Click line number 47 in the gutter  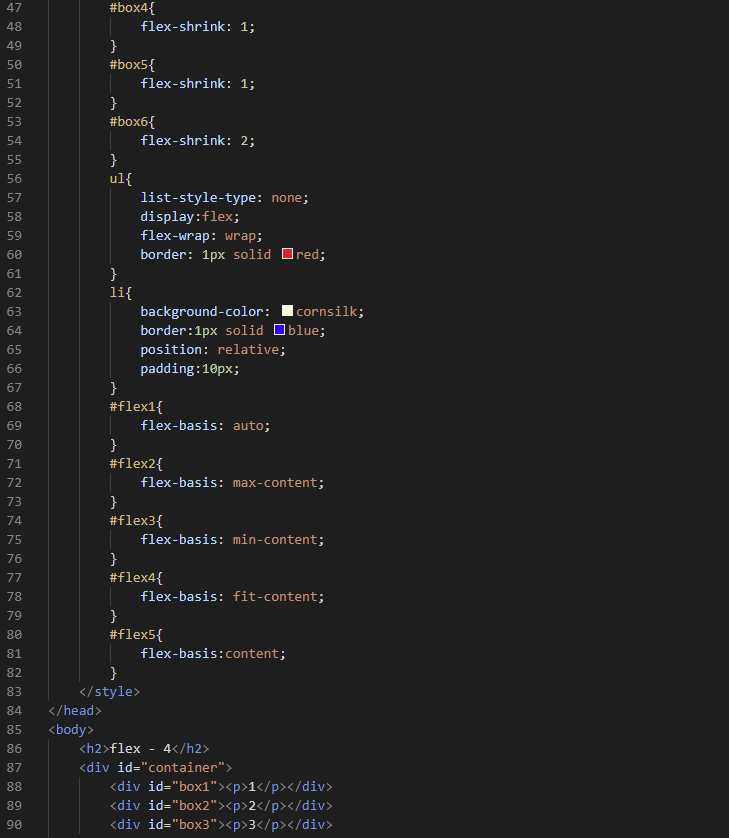14,7
